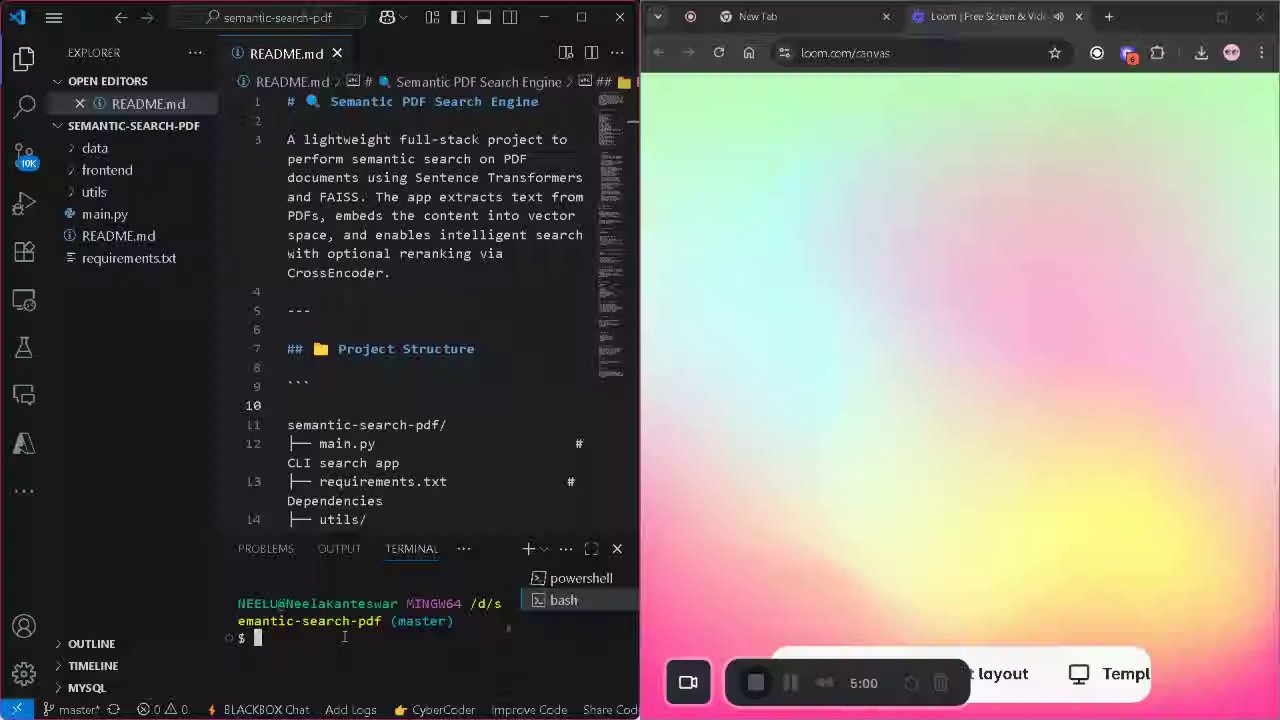Expand the MYSQL section
1280x720 pixels.
pyautogui.click(x=87, y=688)
